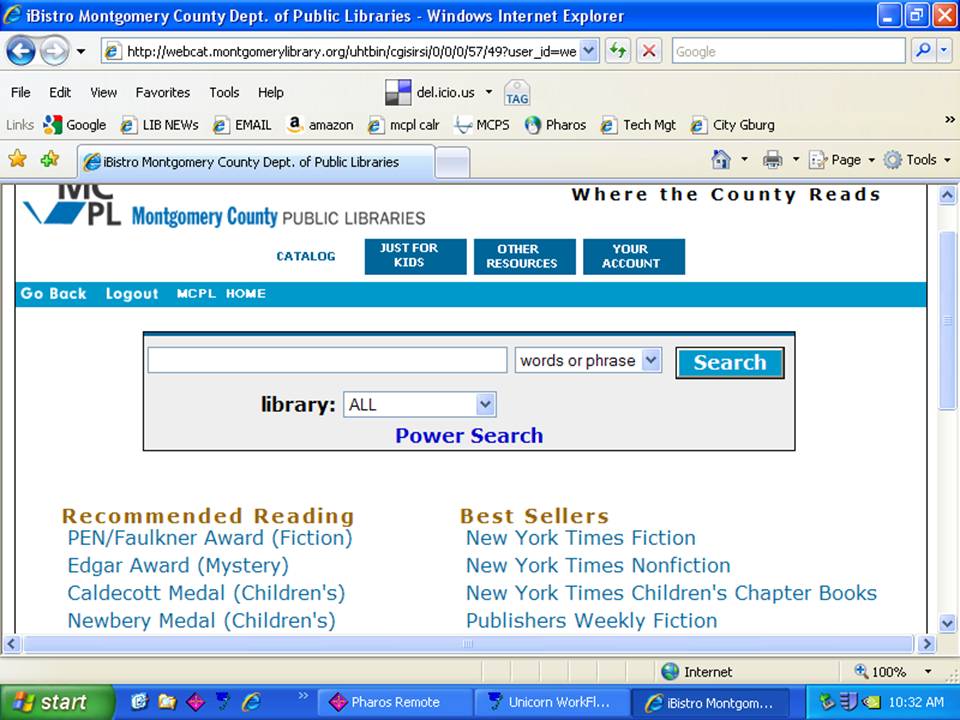Click the YOUR ACCOUNT button
The image size is (960, 720).
634,256
